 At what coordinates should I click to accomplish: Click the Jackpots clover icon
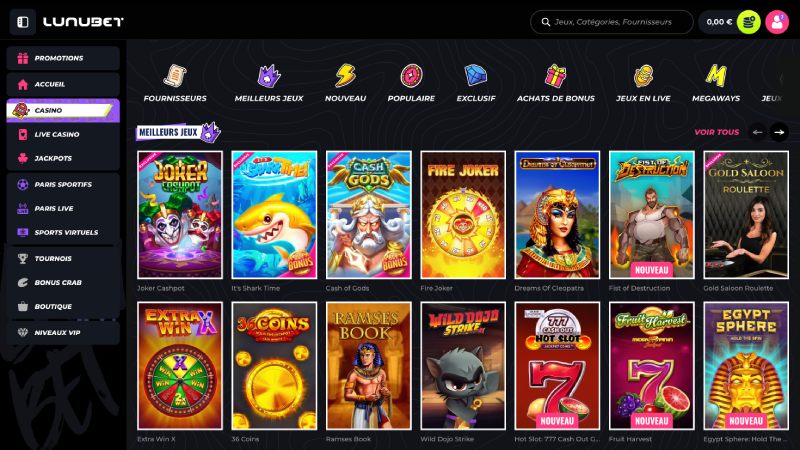coord(22,158)
